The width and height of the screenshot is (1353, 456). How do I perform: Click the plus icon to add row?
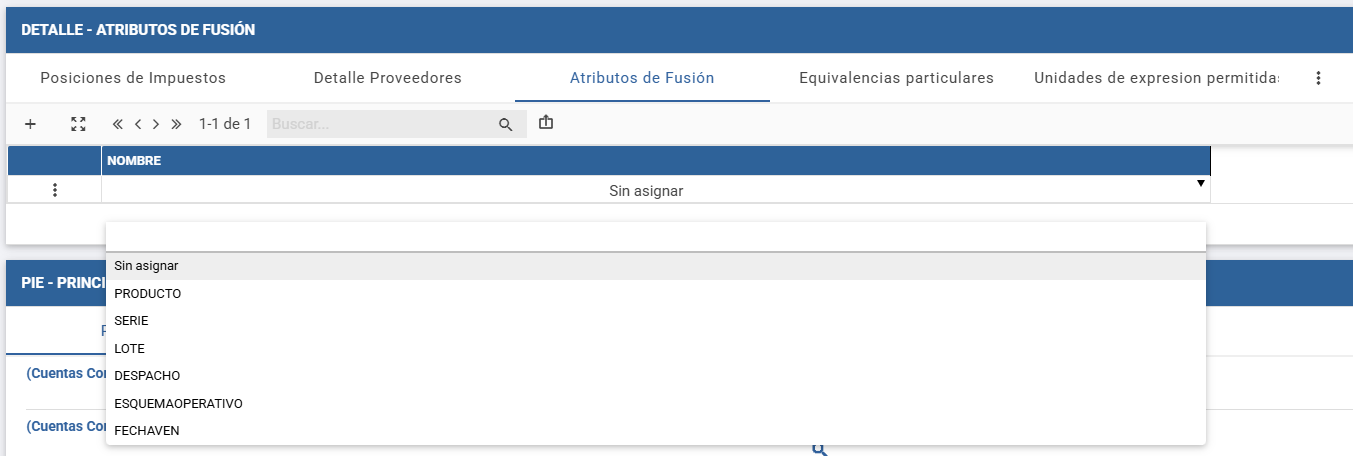point(30,124)
